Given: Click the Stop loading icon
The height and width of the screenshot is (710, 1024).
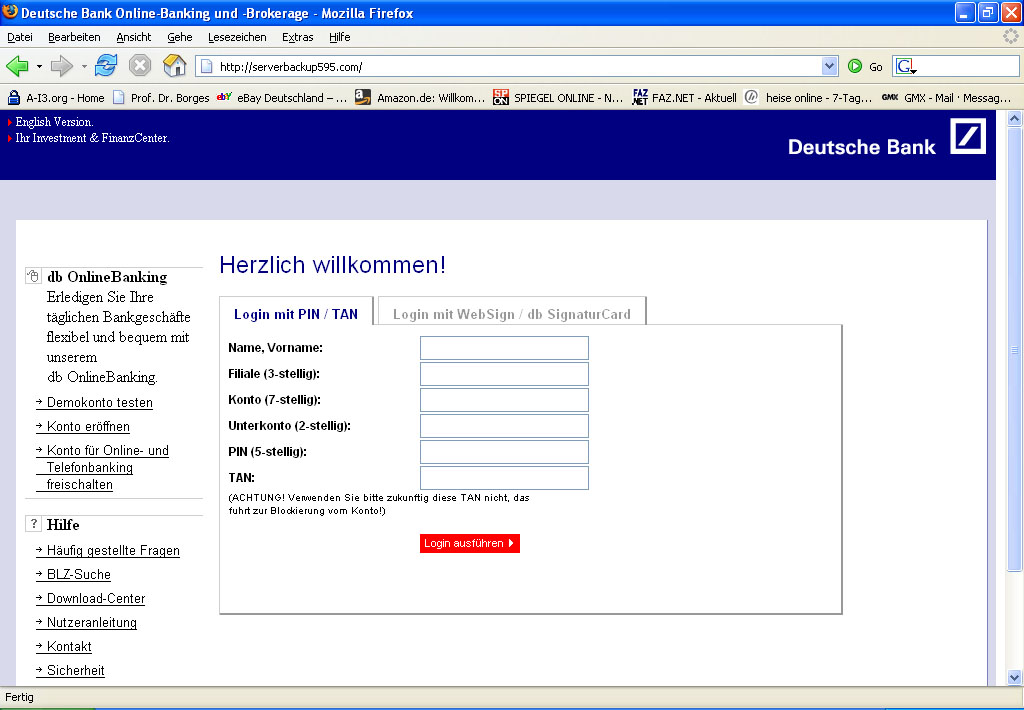Looking at the screenshot, I should pos(140,66).
